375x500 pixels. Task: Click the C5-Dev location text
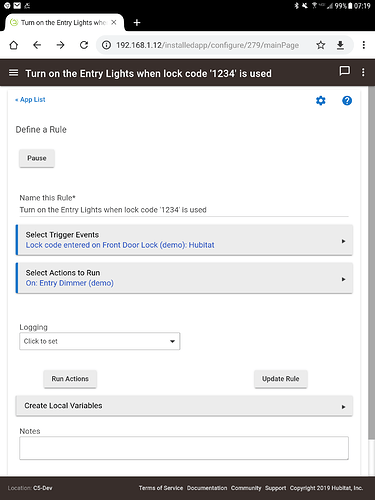(x=43, y=488)
